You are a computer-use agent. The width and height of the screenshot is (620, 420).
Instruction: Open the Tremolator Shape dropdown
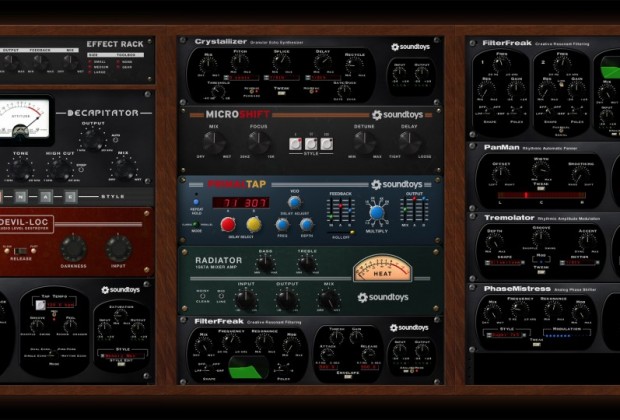(x=503, y=262)
